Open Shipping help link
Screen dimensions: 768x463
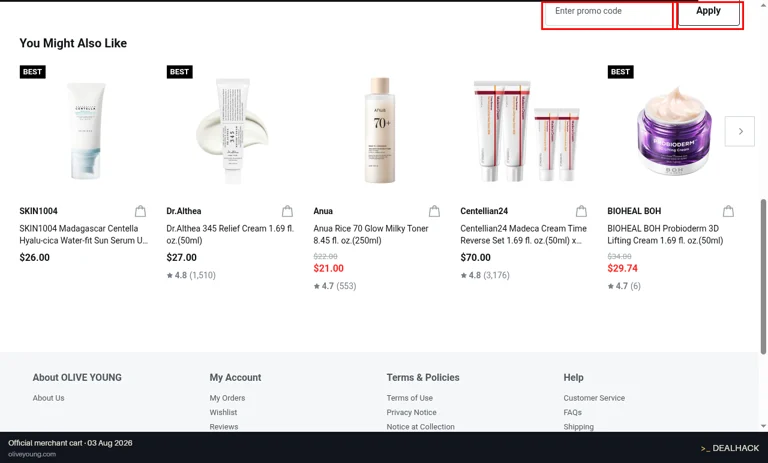coord(578,427)
